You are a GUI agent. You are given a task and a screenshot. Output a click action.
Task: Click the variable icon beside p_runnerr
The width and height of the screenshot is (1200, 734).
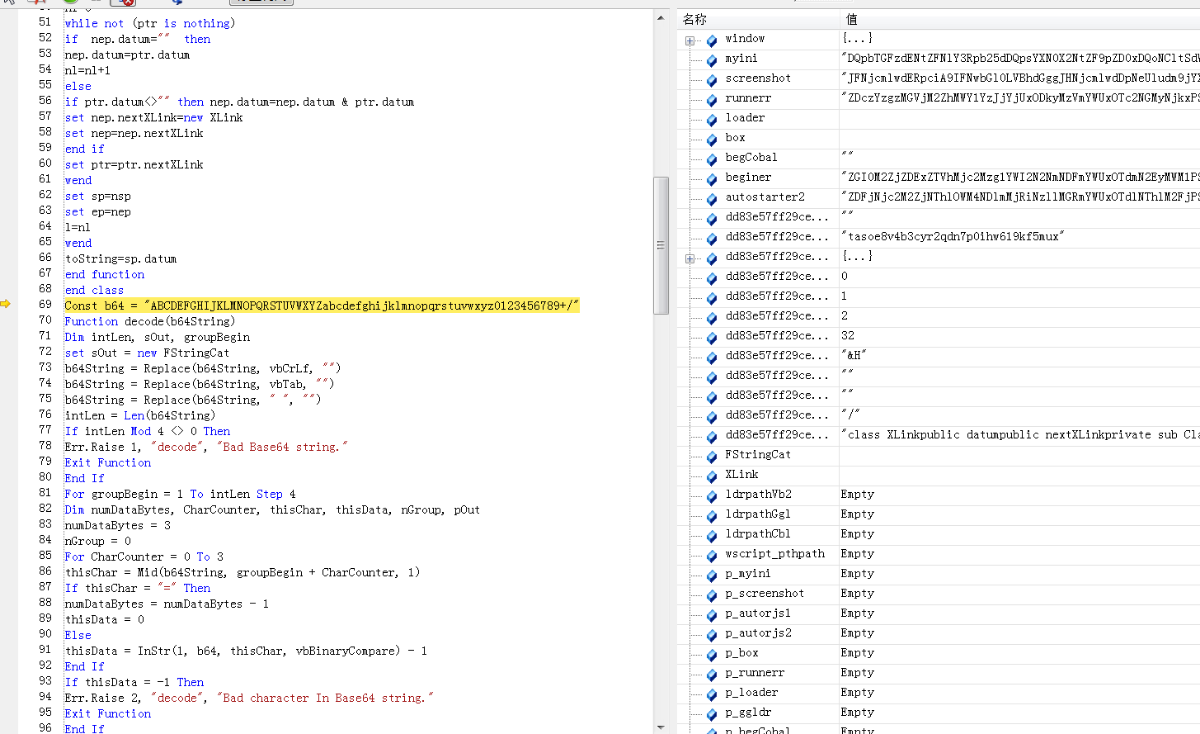[712, 674]
